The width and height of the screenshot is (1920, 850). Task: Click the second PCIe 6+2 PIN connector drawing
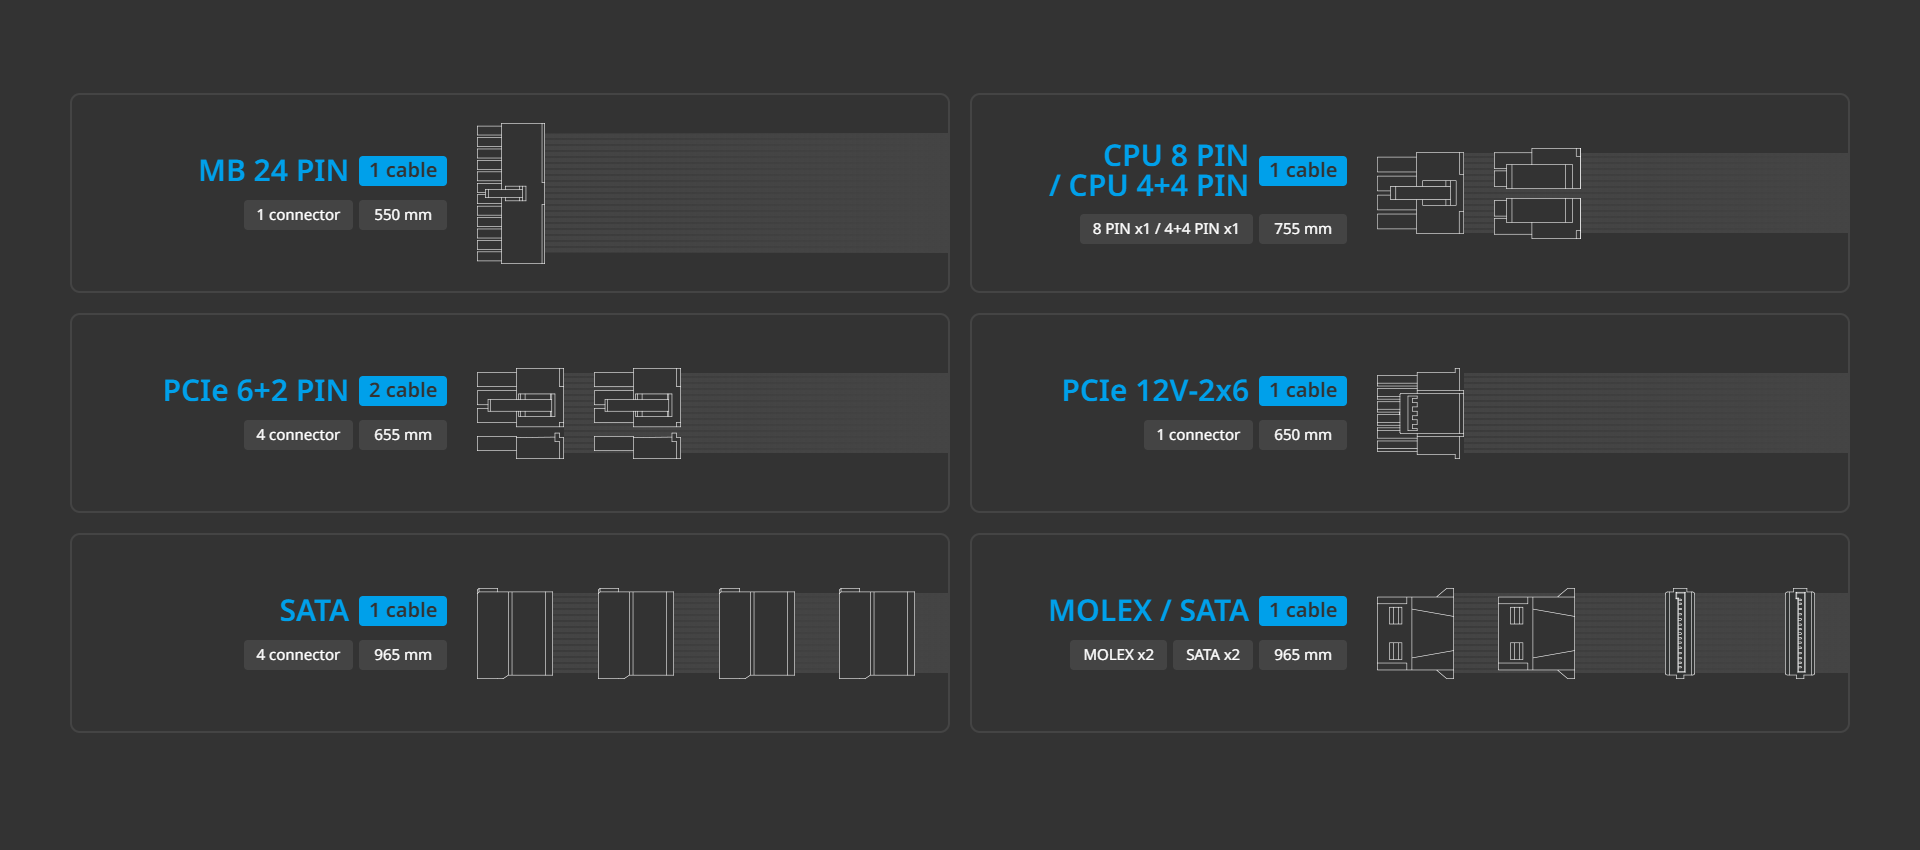point(637,413)
